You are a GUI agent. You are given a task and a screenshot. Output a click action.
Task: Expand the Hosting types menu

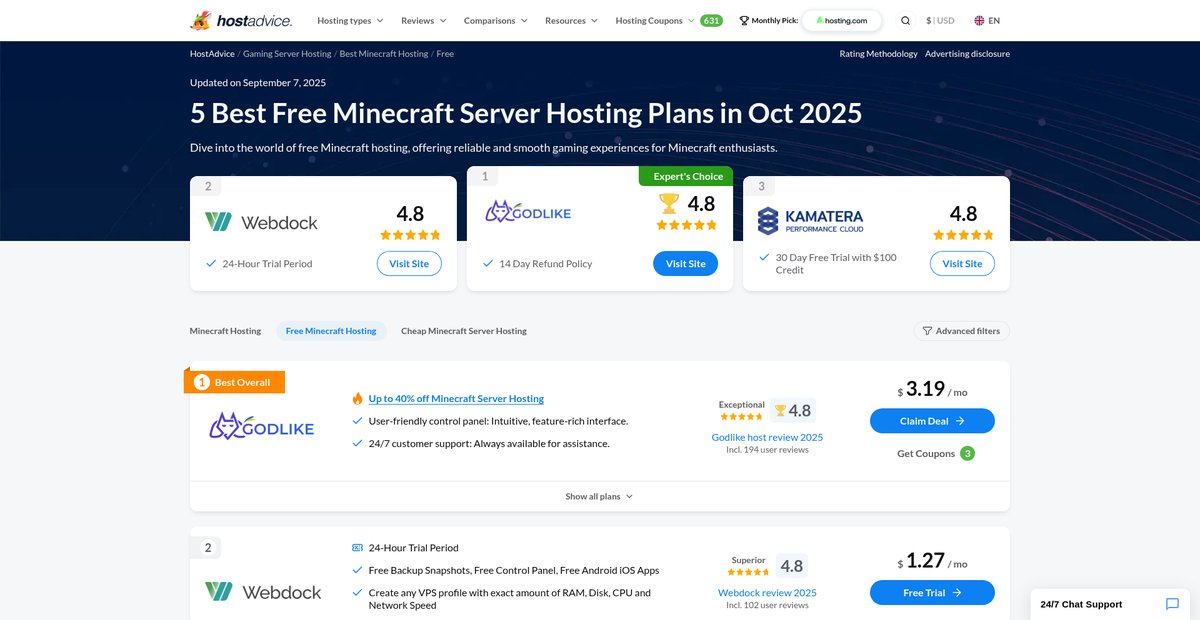click(349, 20)
